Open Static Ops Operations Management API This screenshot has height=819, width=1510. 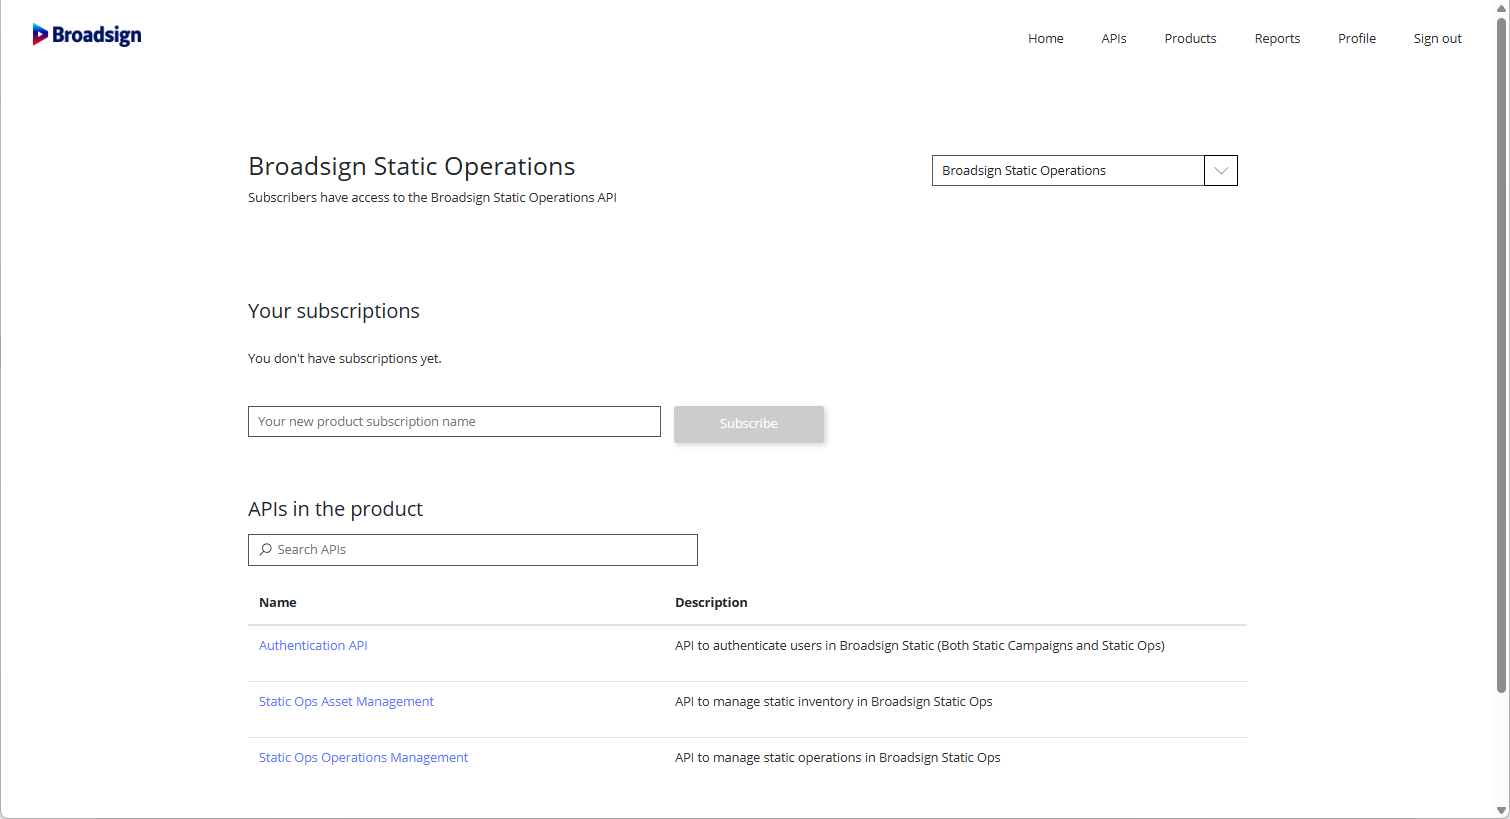363,757
